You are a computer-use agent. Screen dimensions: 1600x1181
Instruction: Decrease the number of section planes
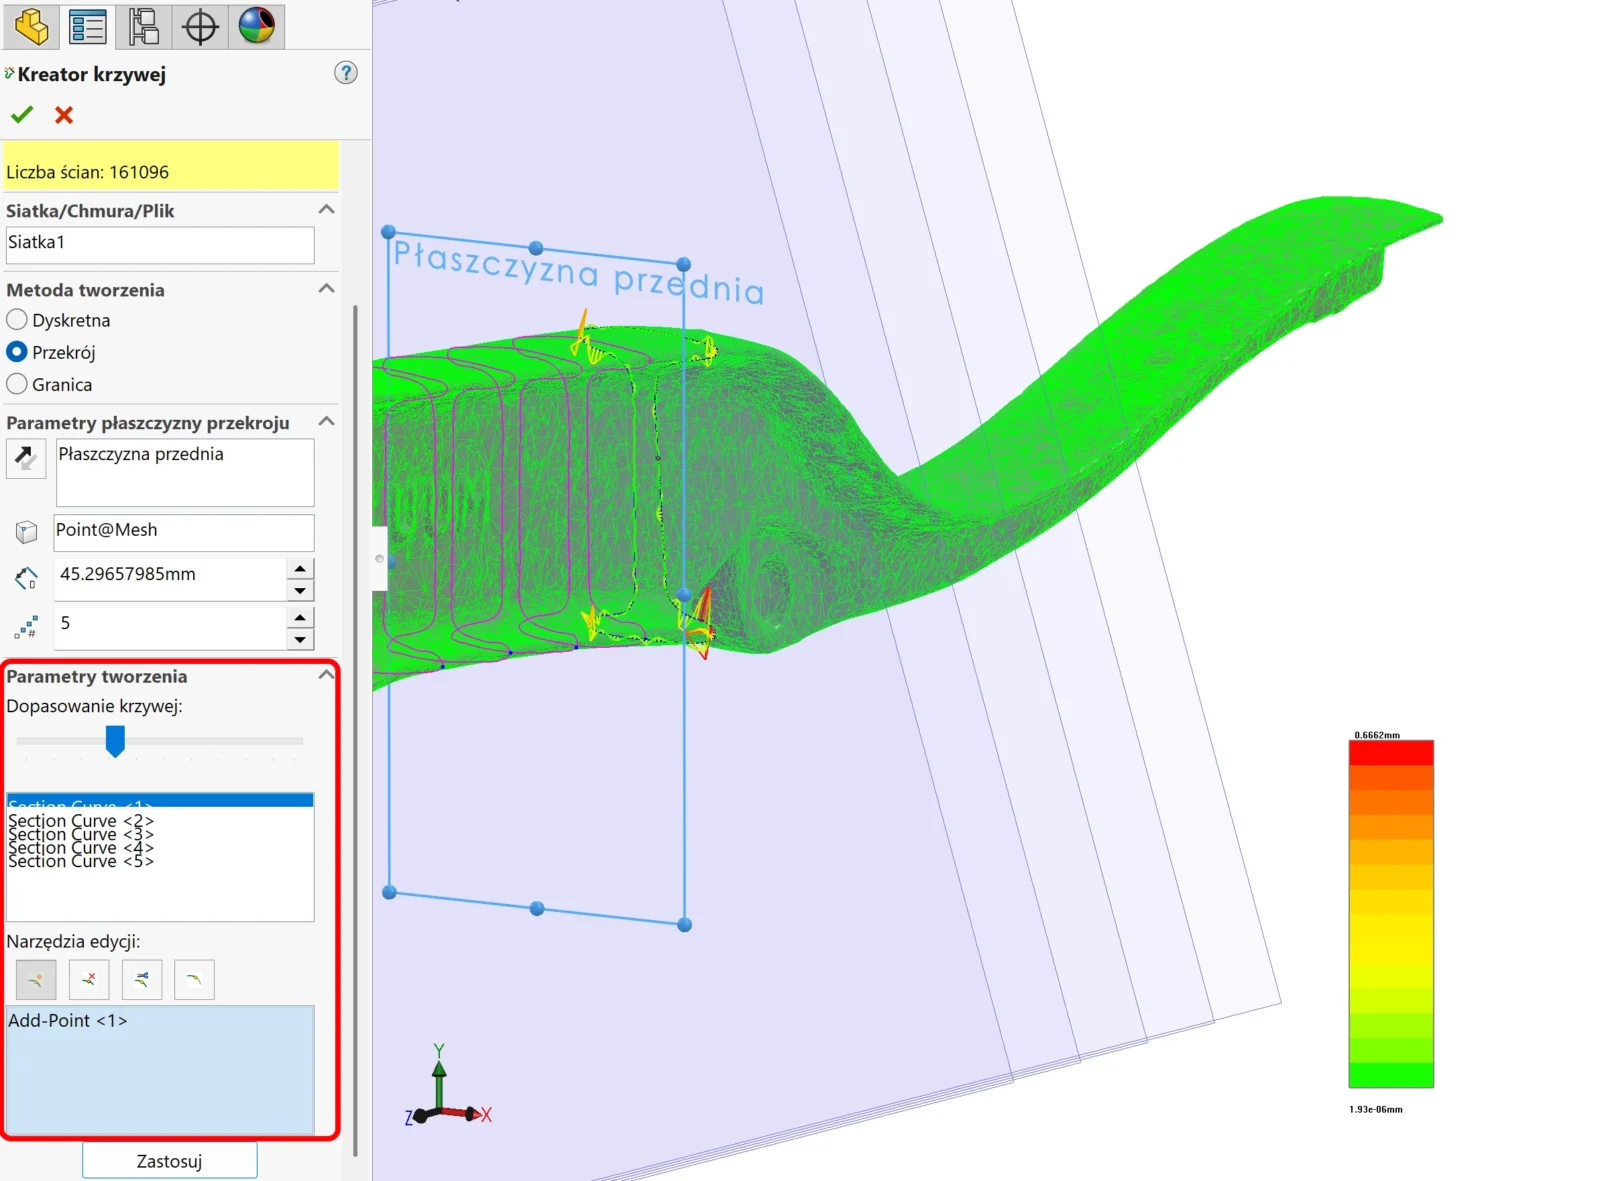pyautogui.click(x=300, y=639)
